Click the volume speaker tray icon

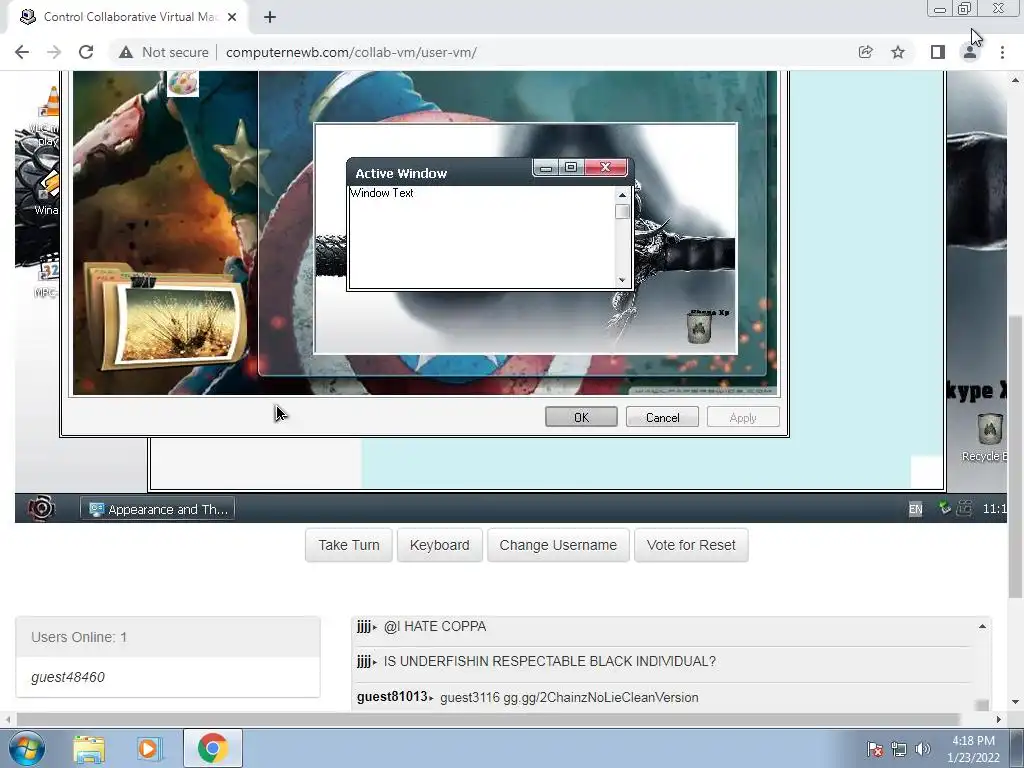(922, 749)
